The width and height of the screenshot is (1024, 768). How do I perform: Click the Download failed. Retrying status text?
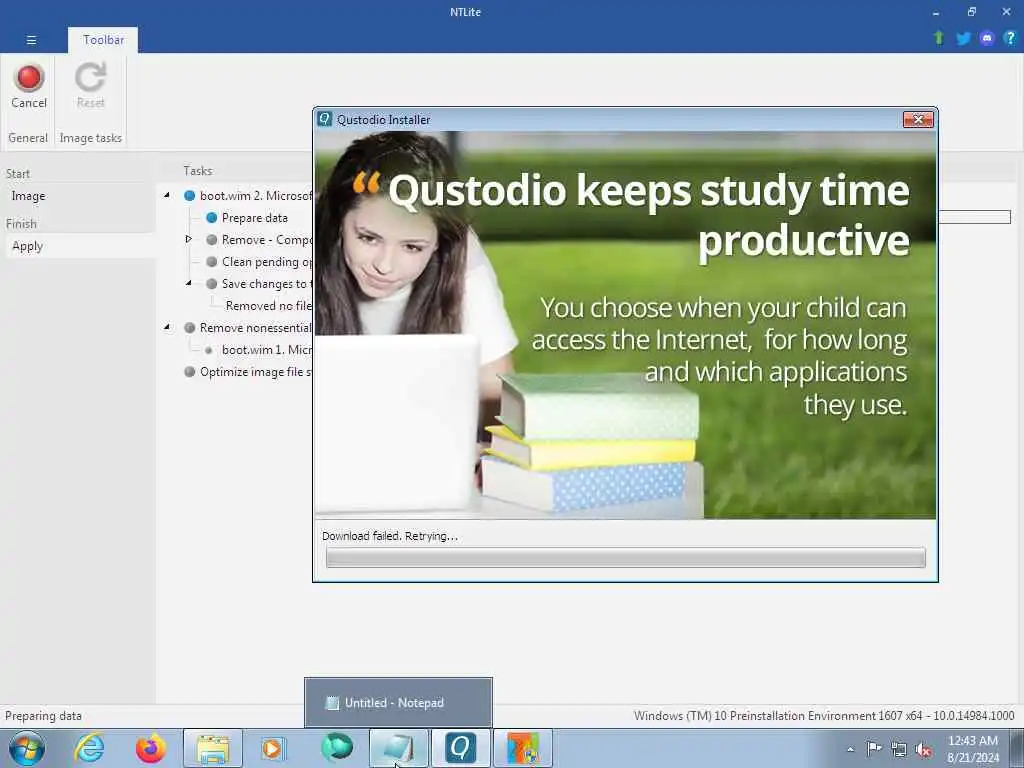(x=390, y=536)
